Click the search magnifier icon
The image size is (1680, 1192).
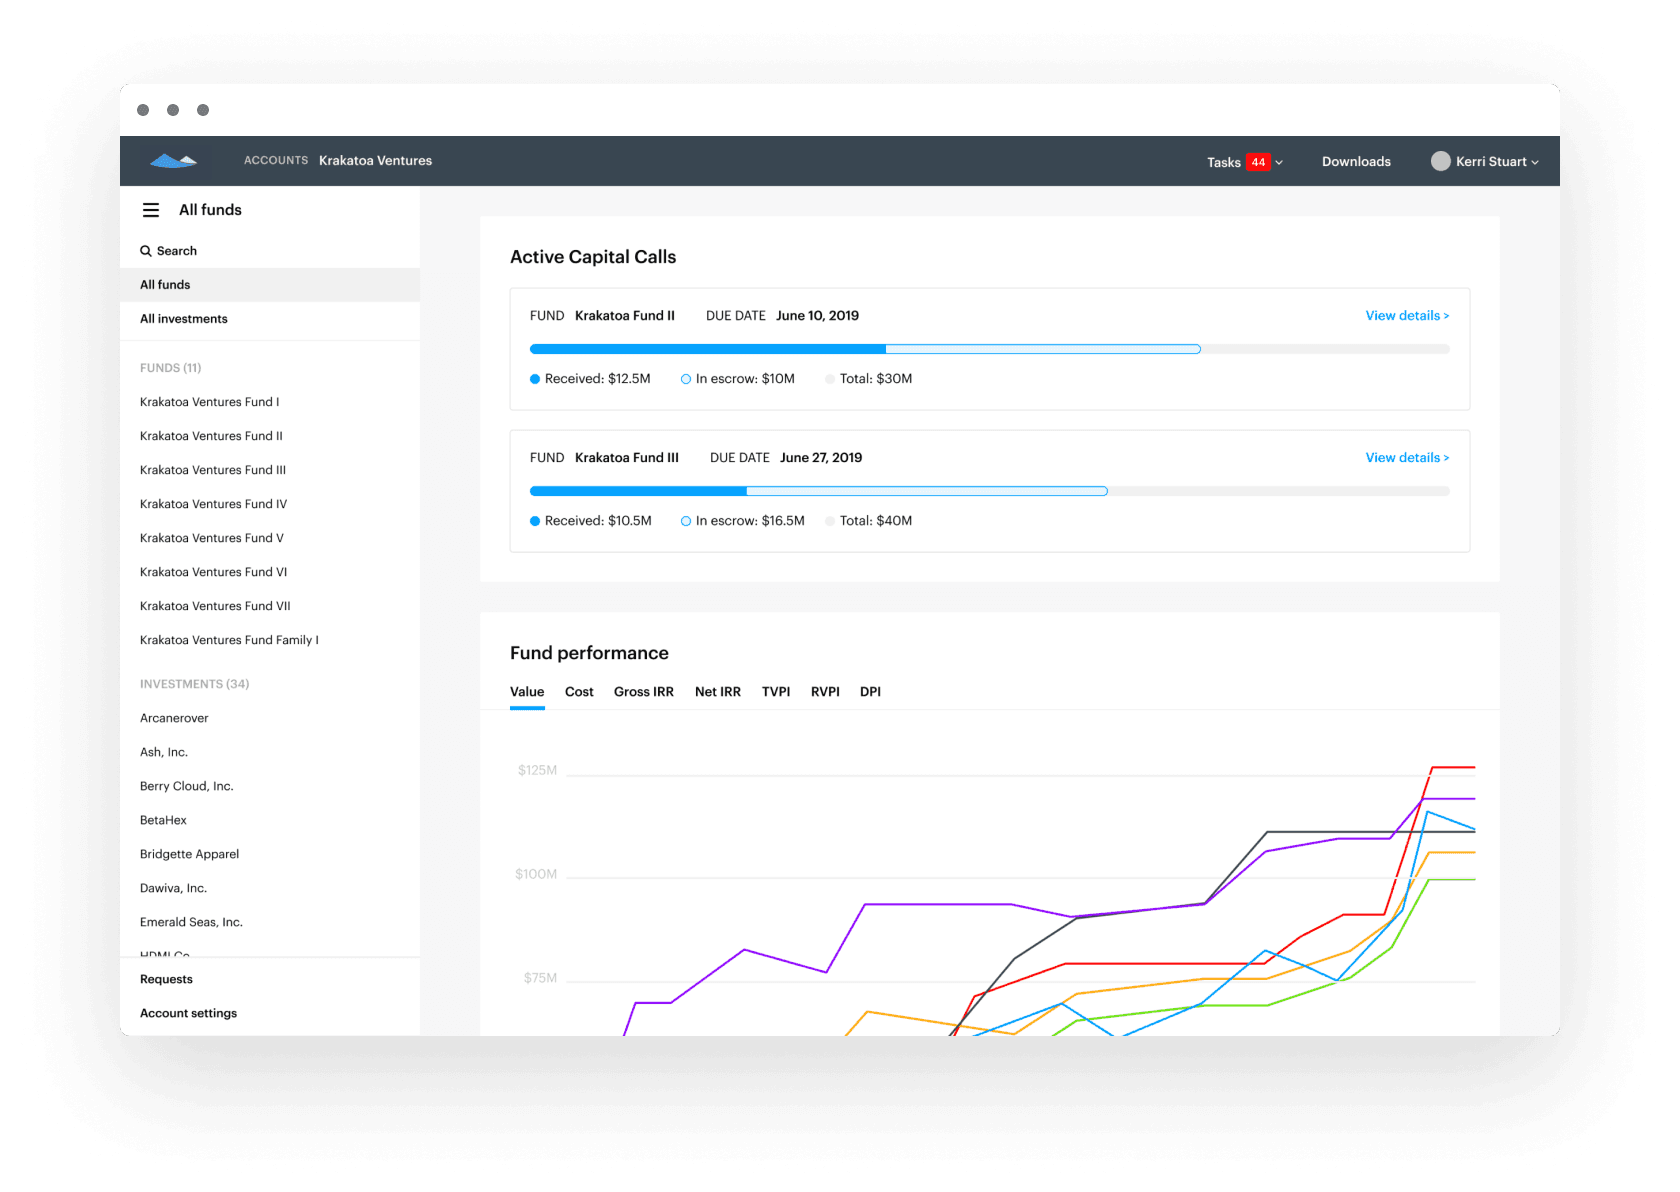point(146,251)
